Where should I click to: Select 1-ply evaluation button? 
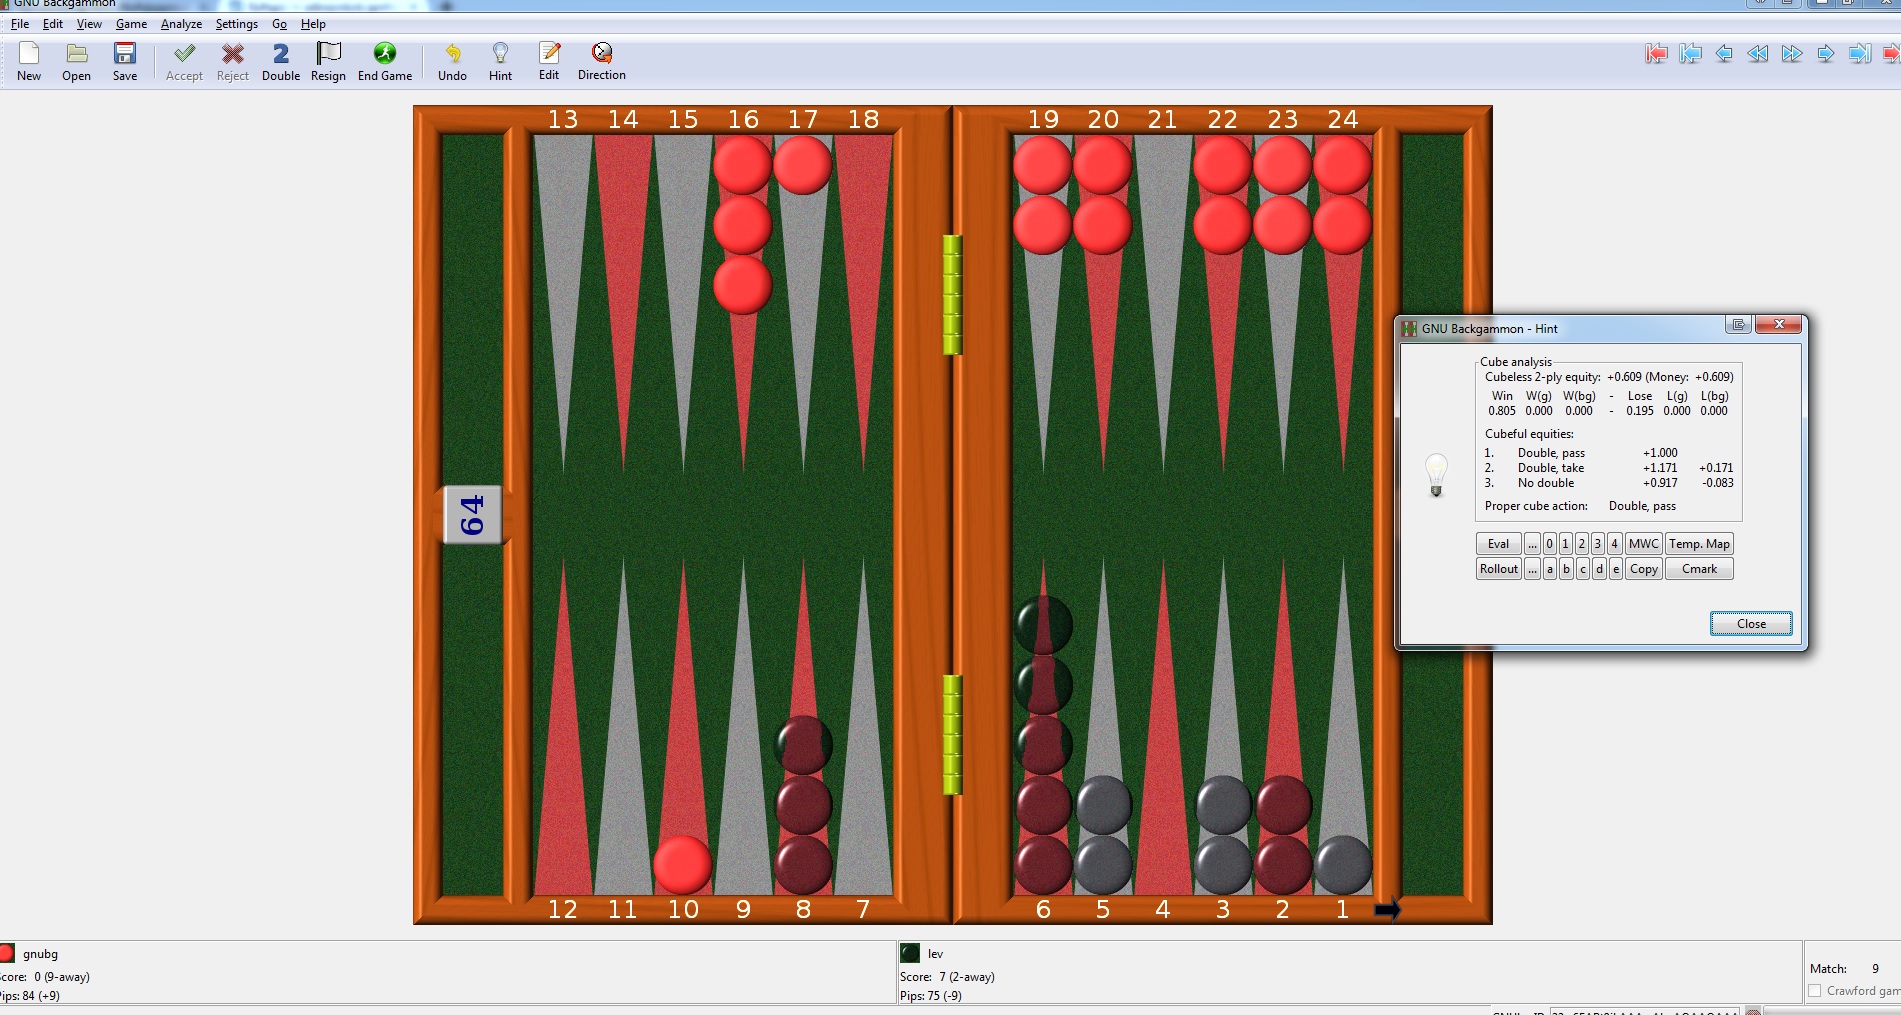click(x=1565, y=544)
